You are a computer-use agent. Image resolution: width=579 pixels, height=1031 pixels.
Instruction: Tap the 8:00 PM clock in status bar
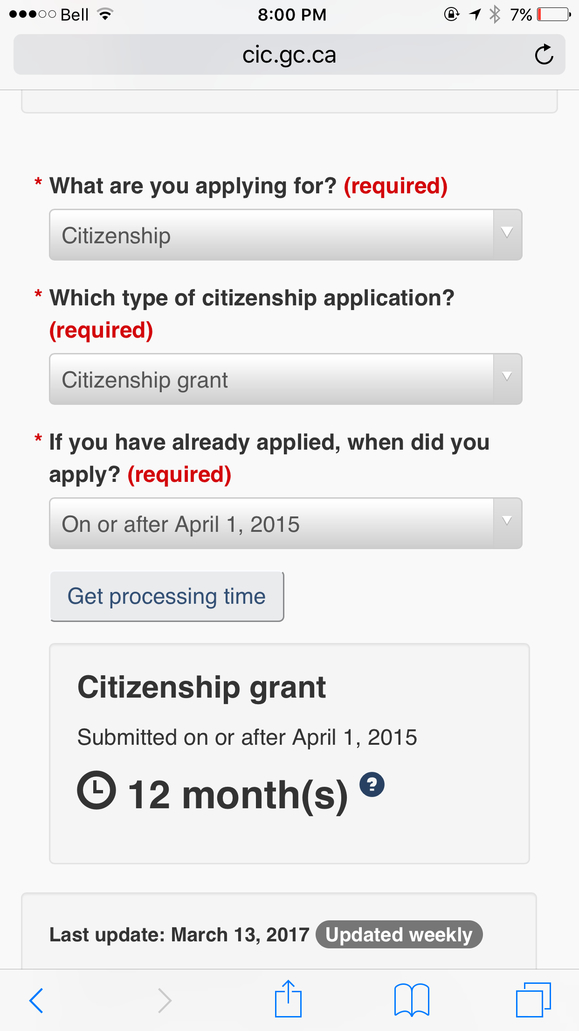292,14
